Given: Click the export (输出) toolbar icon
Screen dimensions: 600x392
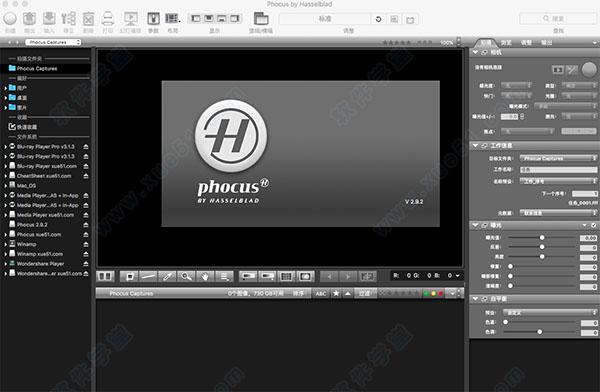Looking at the screenshot, I should coord(29,18).
